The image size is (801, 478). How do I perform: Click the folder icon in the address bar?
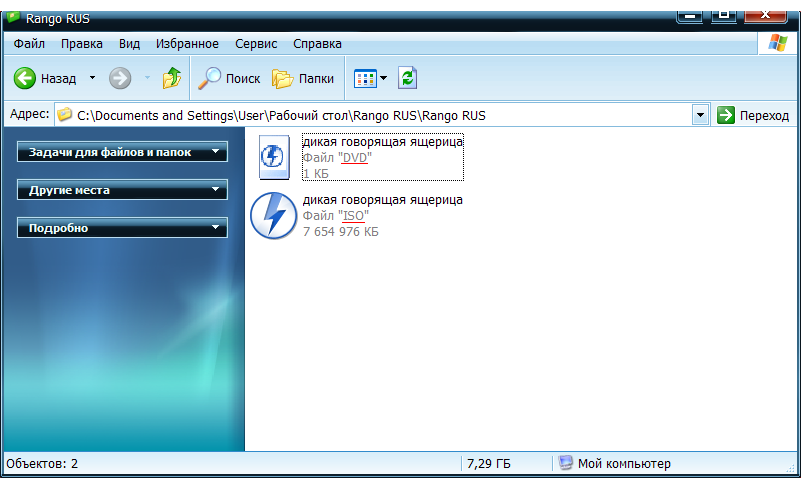64,114
